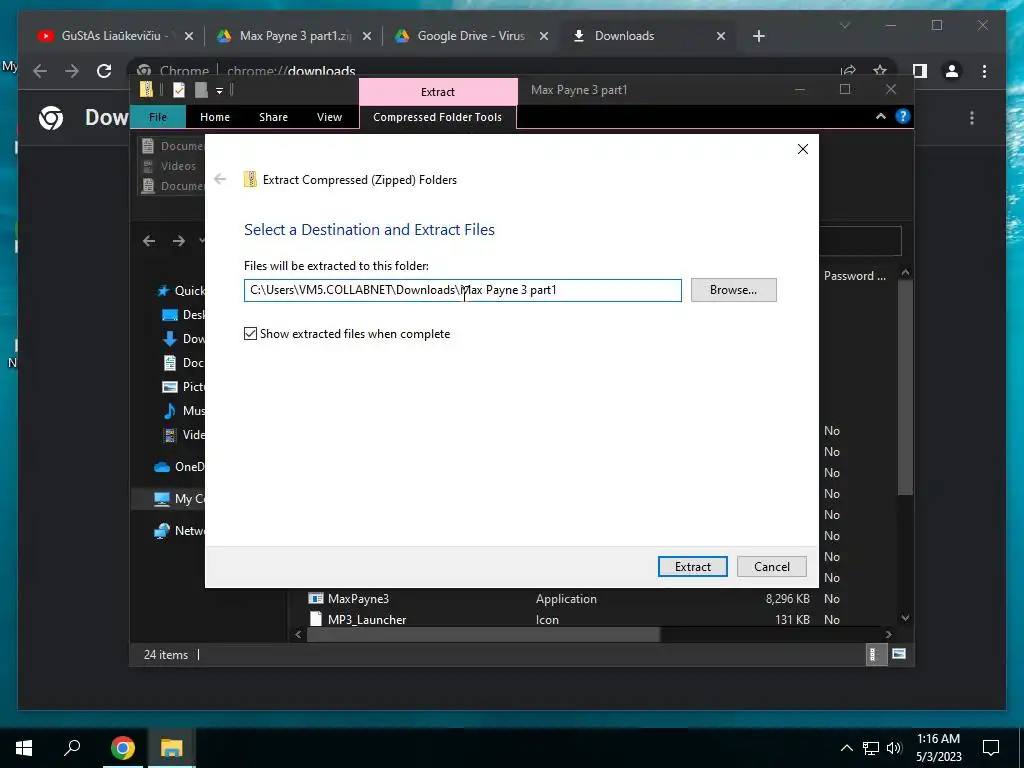Viewport: 1024px width, 768px height.
Task: Open the volume control in tray
Action: [894, 748]
